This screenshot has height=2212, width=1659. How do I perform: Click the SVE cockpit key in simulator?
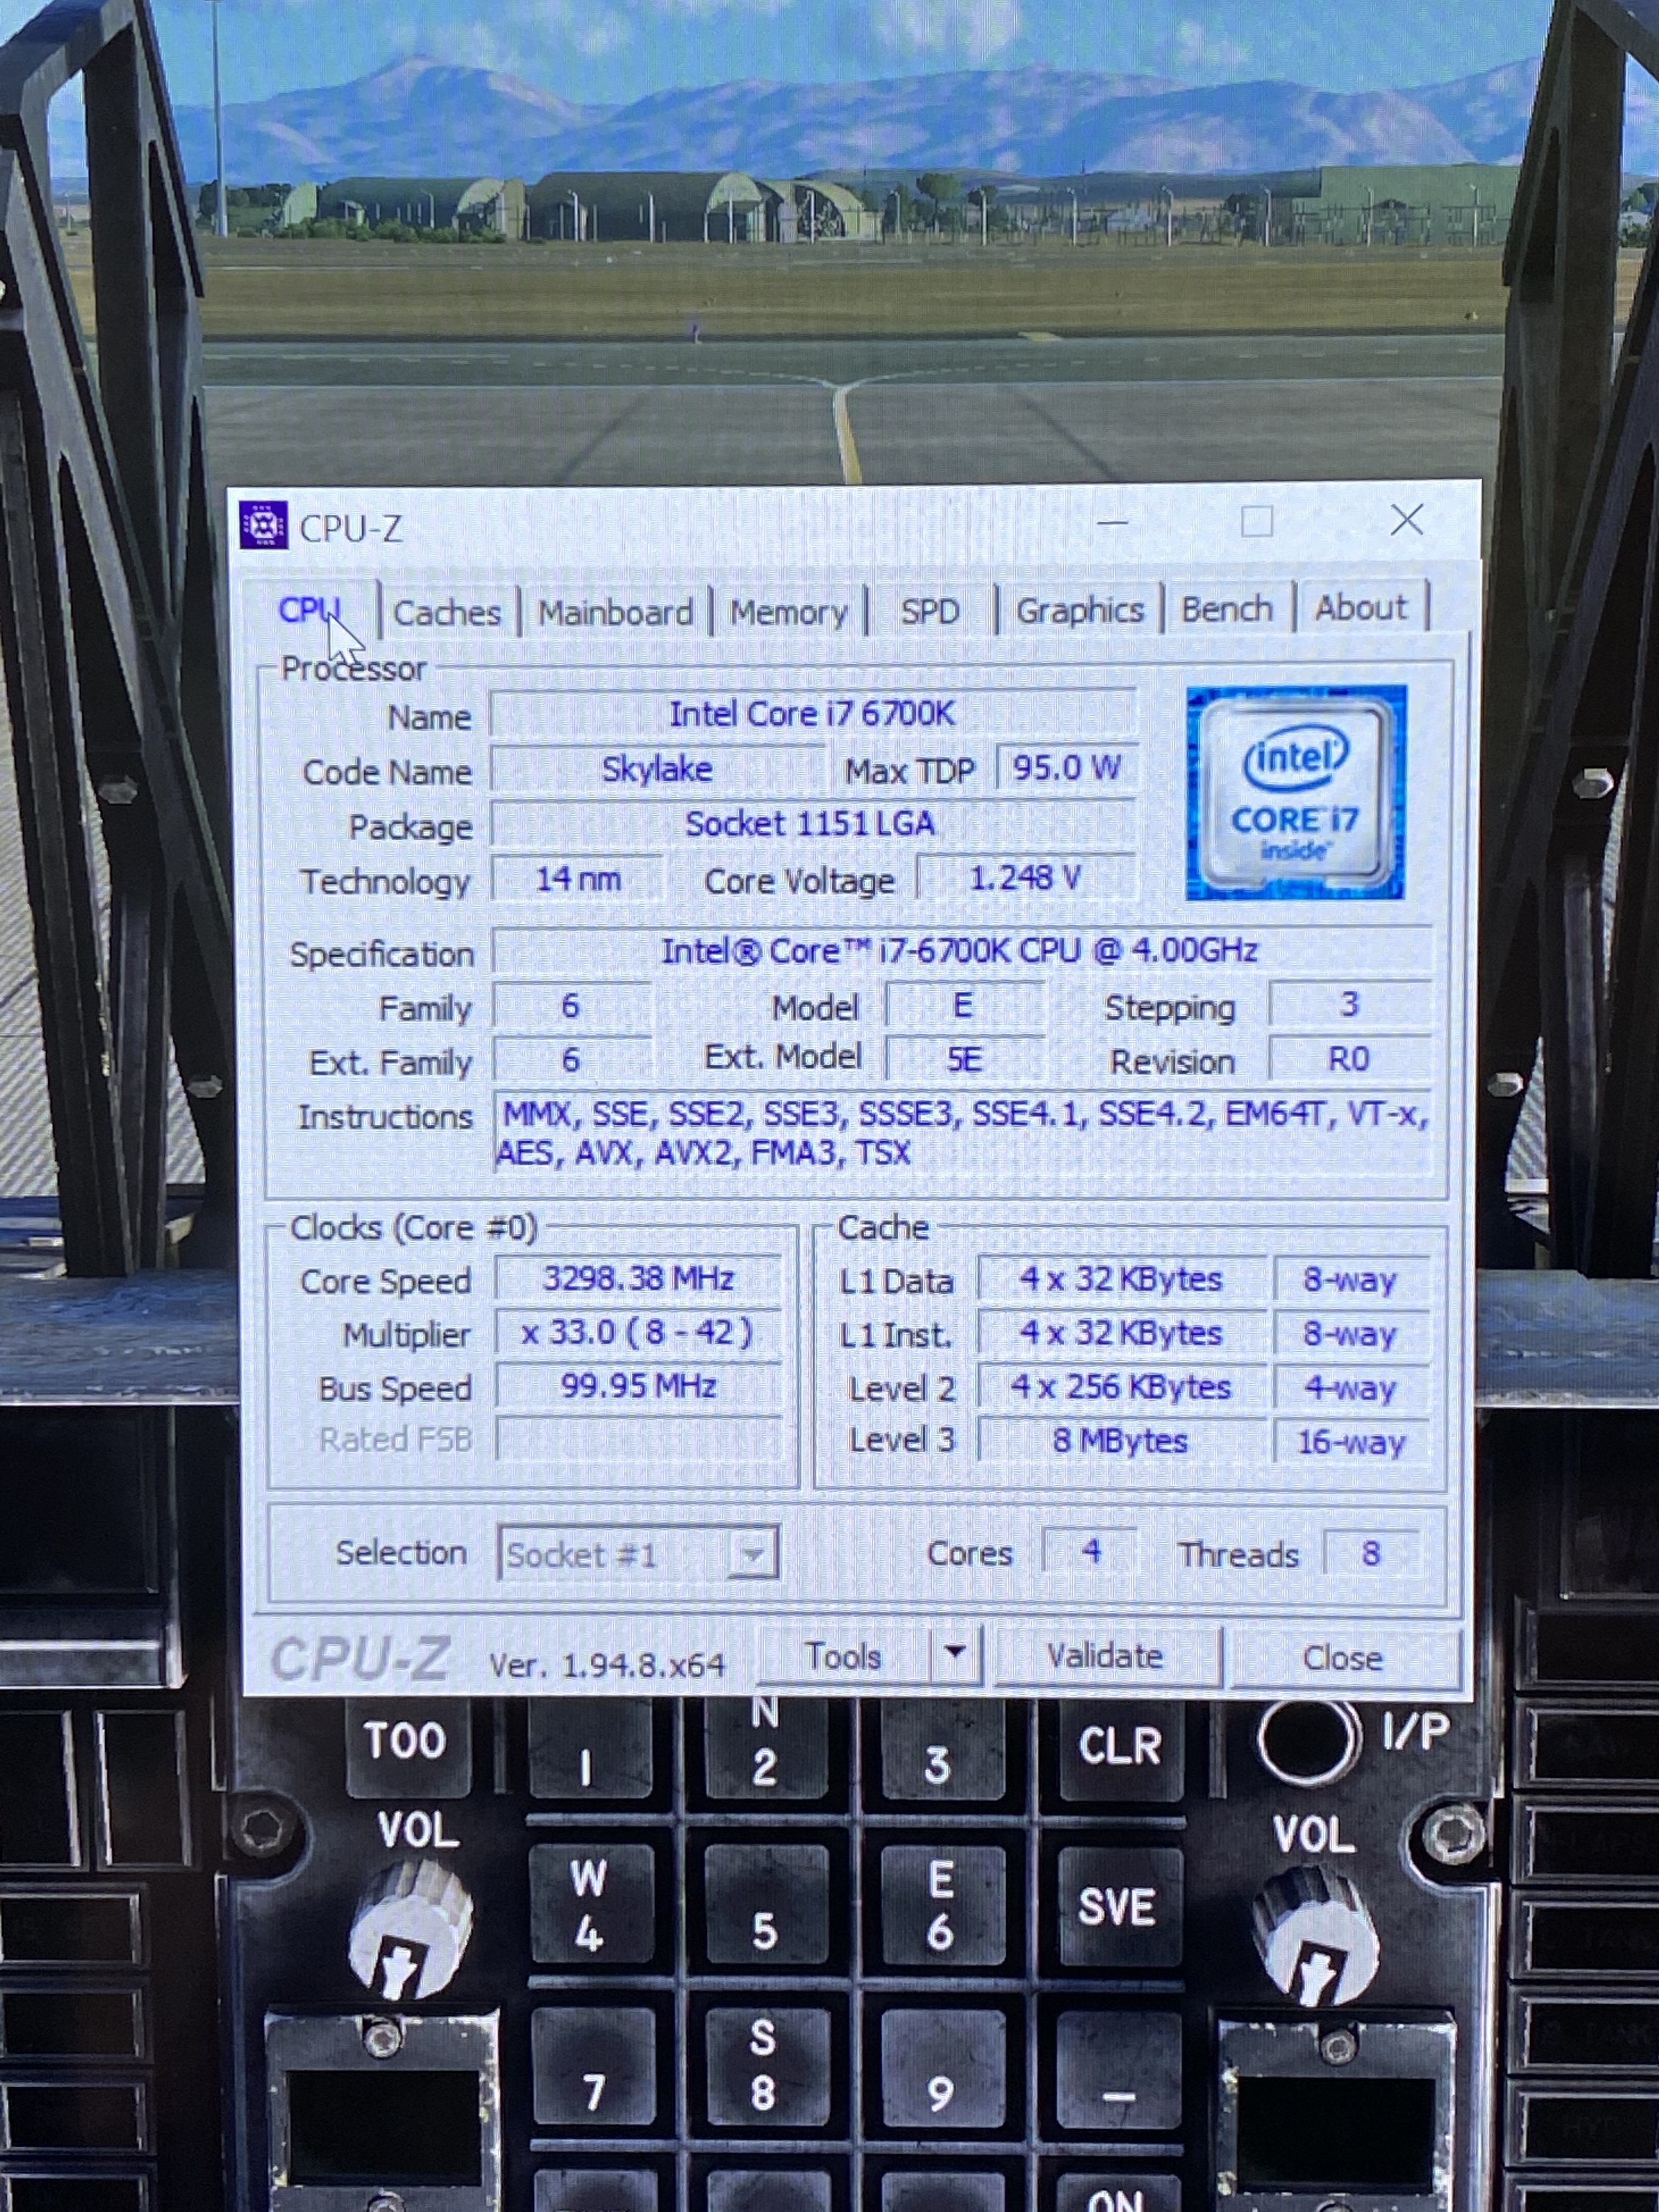click(1117, 1908)
